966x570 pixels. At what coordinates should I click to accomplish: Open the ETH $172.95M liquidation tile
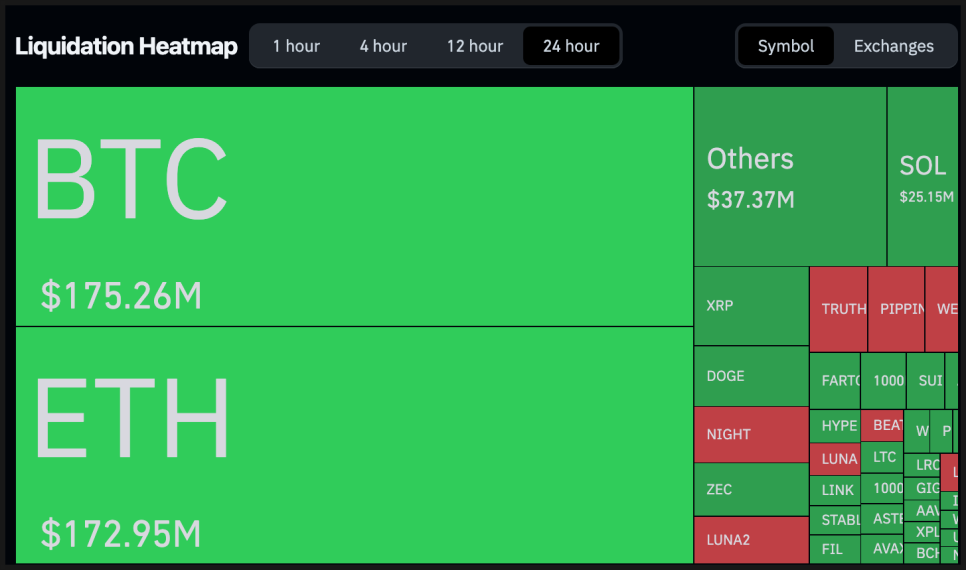click(x=354, y=445)
